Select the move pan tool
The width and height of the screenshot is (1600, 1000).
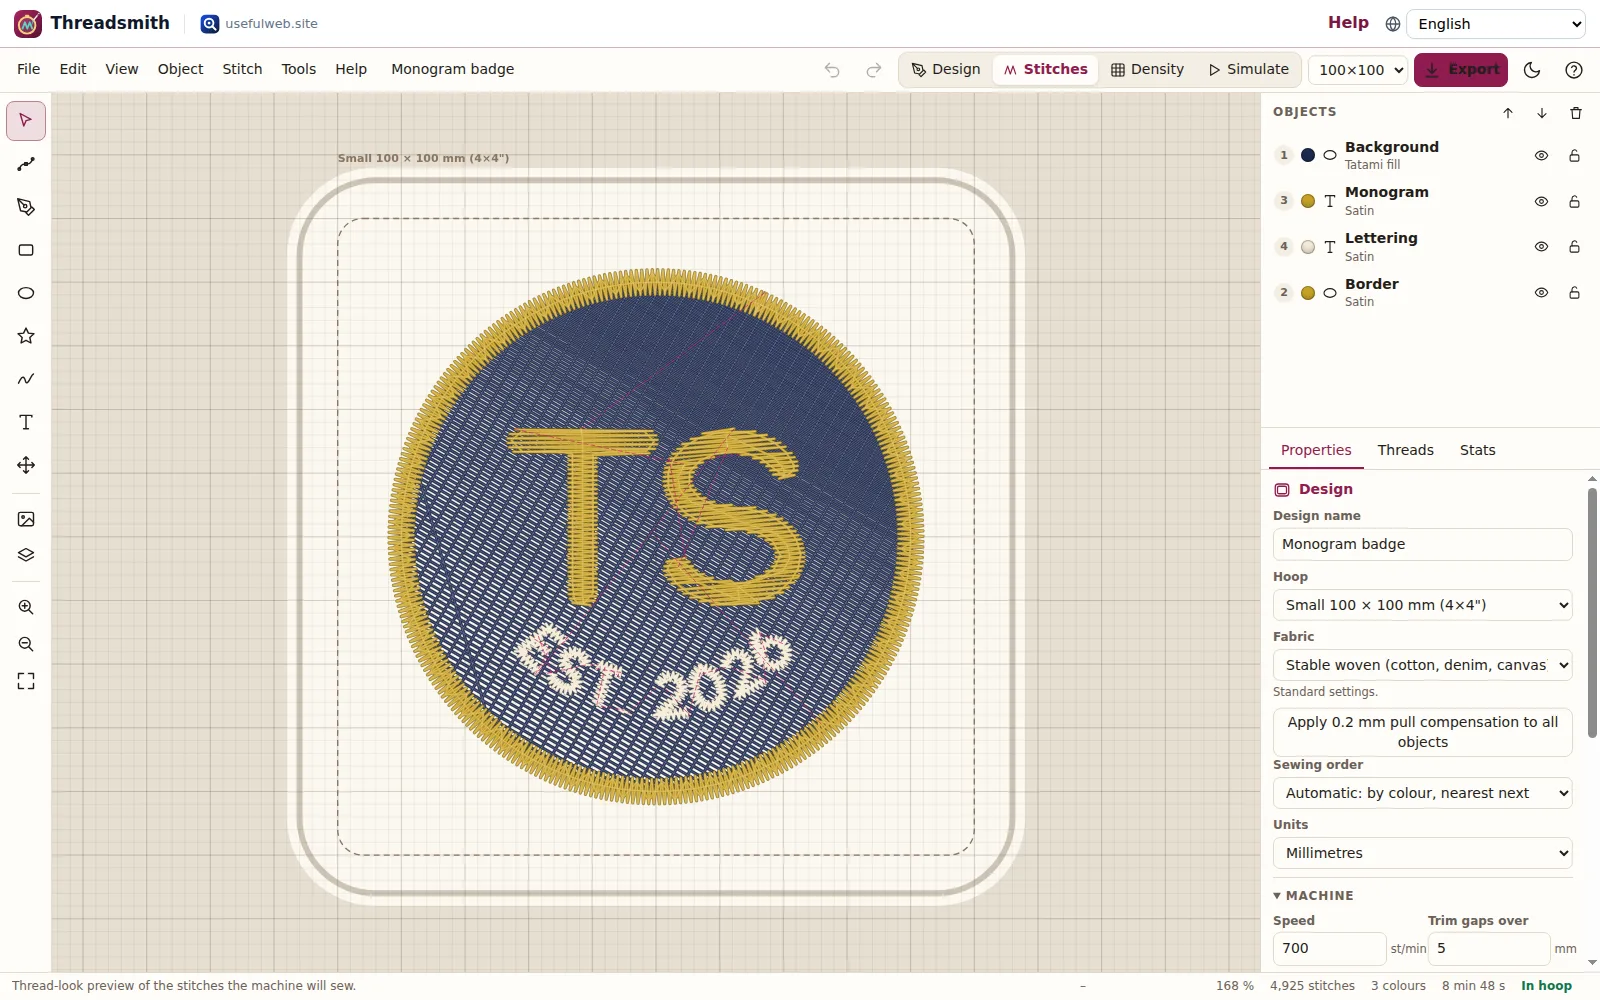pos(26,465)
